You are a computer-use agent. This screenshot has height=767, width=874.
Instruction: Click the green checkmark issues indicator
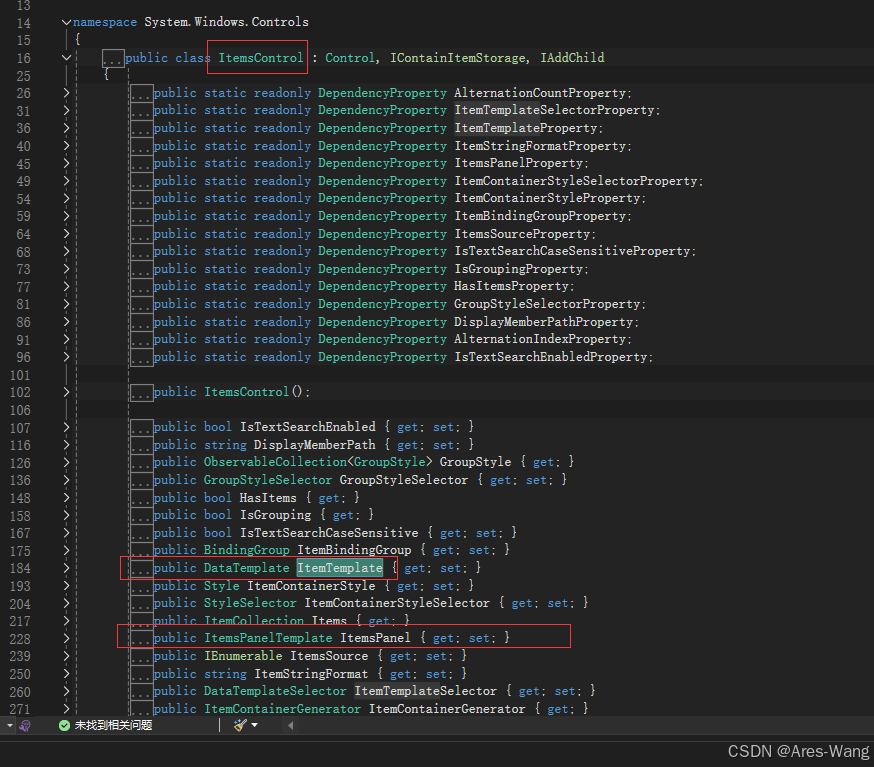click(x=63, y=723)
